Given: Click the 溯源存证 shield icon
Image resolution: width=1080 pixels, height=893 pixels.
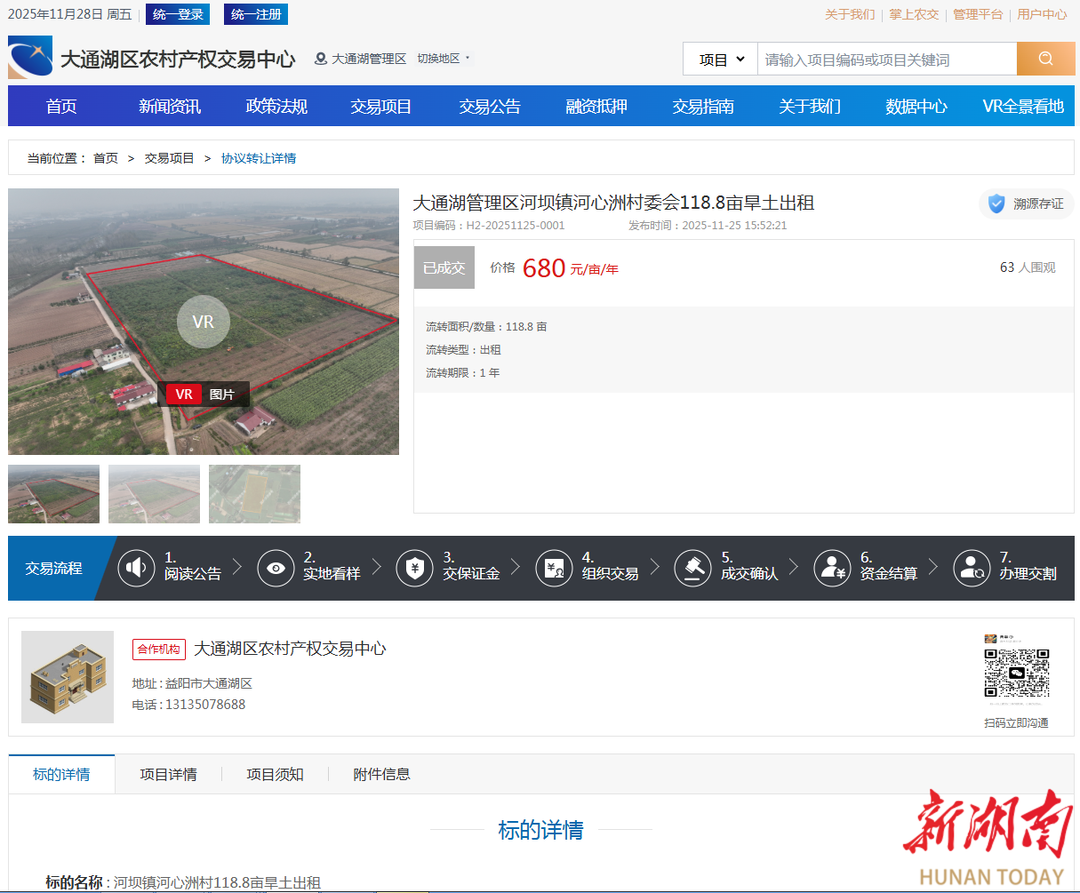Looking at the screenshot, I should pos(996,204).
